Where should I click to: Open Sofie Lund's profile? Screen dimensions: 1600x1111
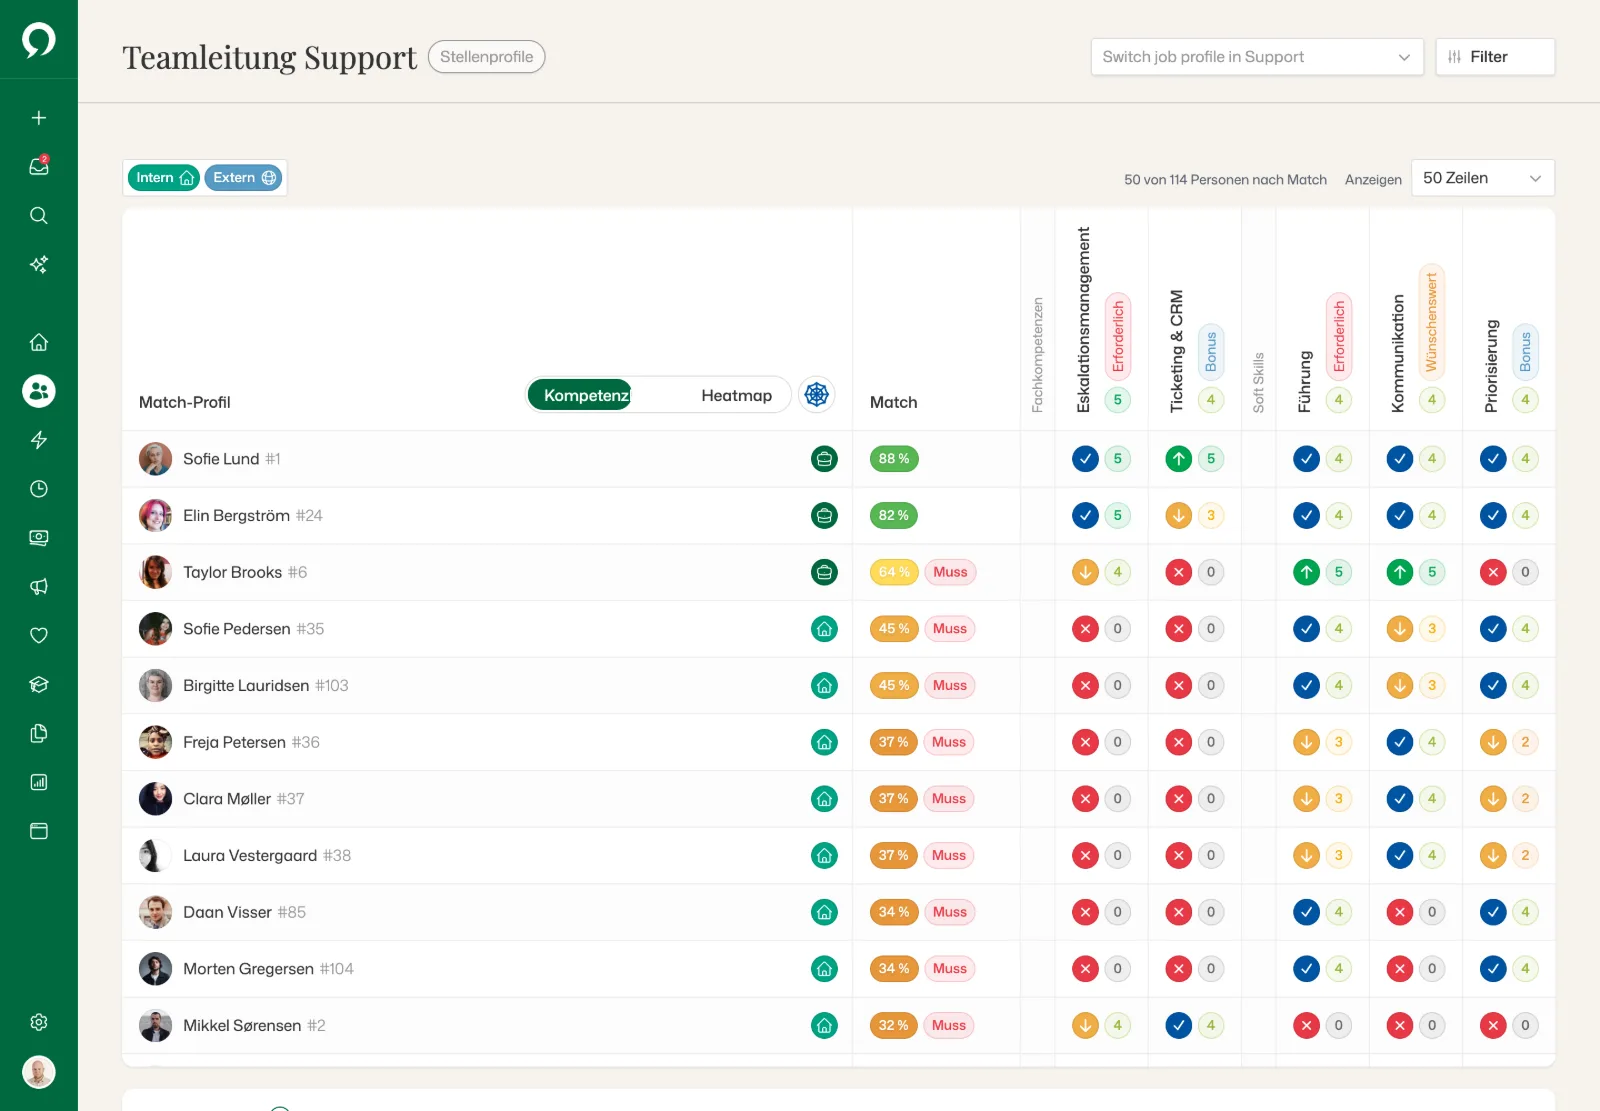tap(221, 459)
